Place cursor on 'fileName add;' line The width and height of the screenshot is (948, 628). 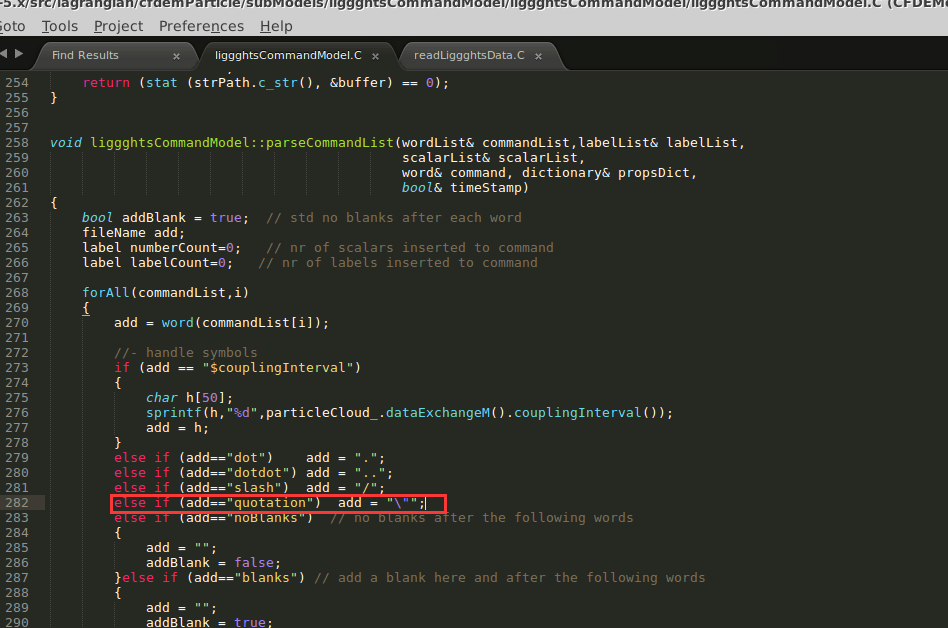coord(134,233)
